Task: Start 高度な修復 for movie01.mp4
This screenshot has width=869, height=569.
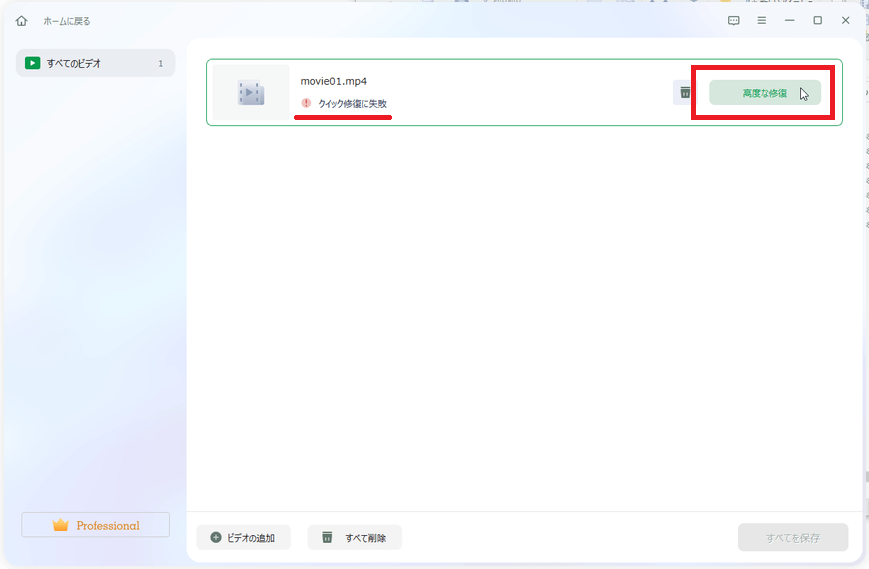Action: click(x=765, y=93)
